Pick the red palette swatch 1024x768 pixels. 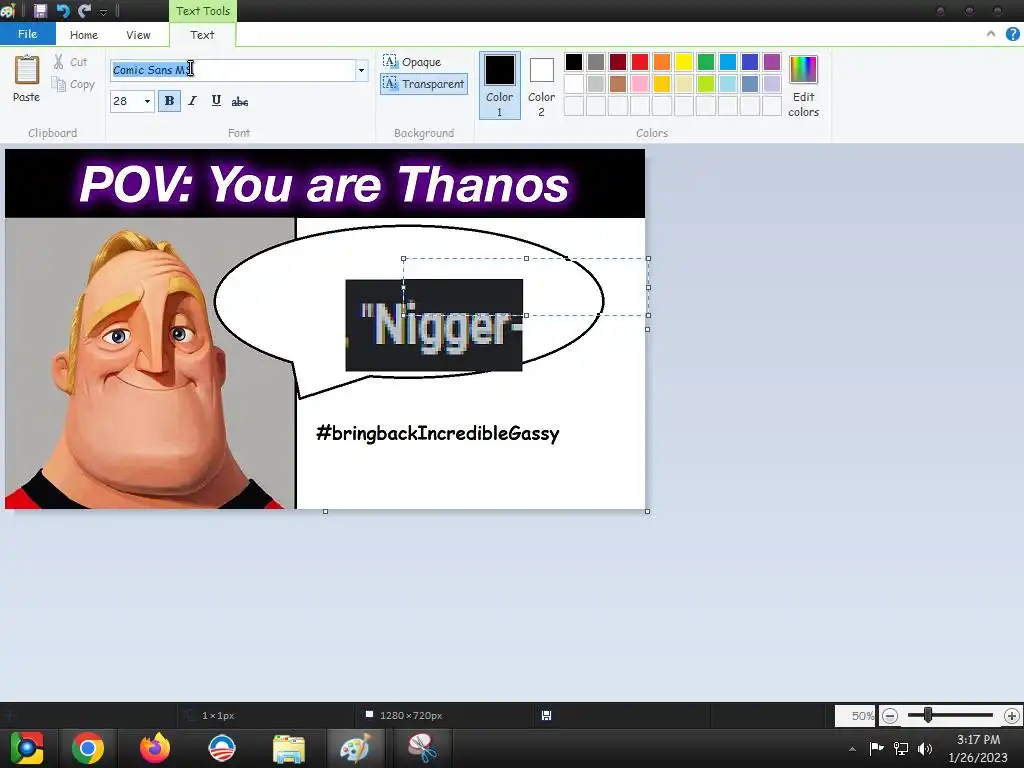coord(640,62)
